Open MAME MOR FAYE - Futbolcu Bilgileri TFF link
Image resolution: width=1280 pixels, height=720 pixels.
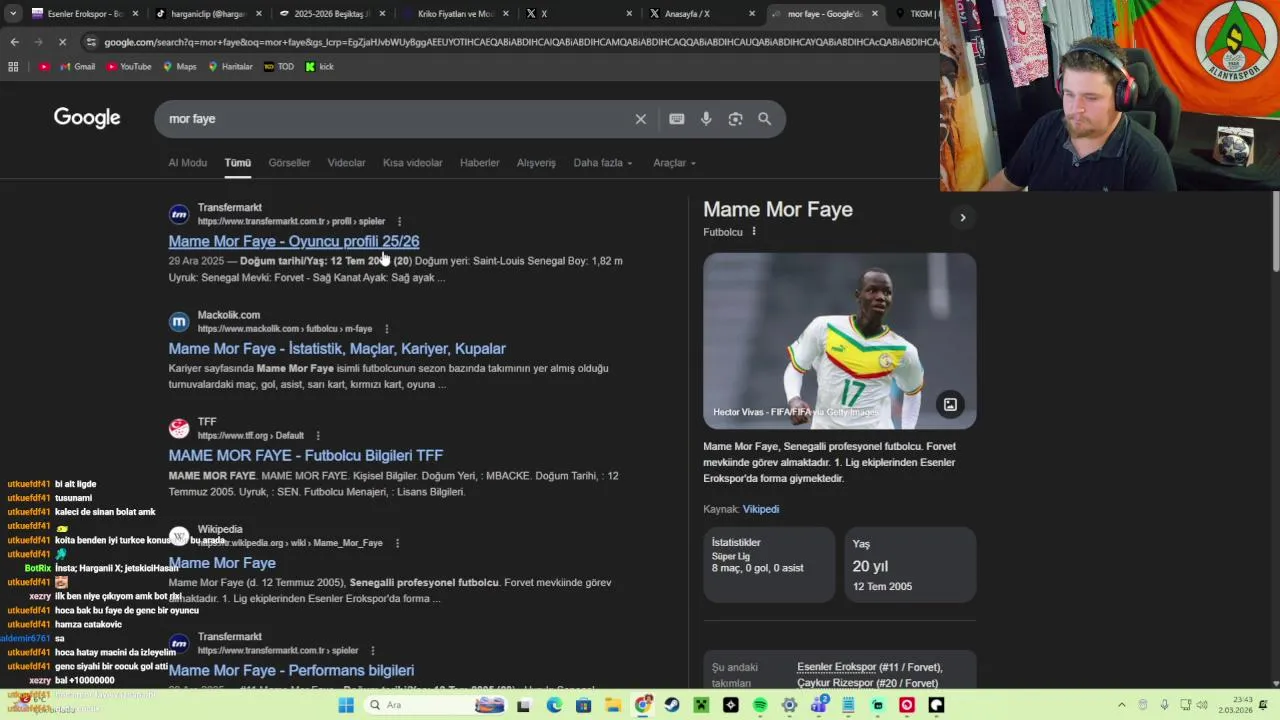click(306, 455)
